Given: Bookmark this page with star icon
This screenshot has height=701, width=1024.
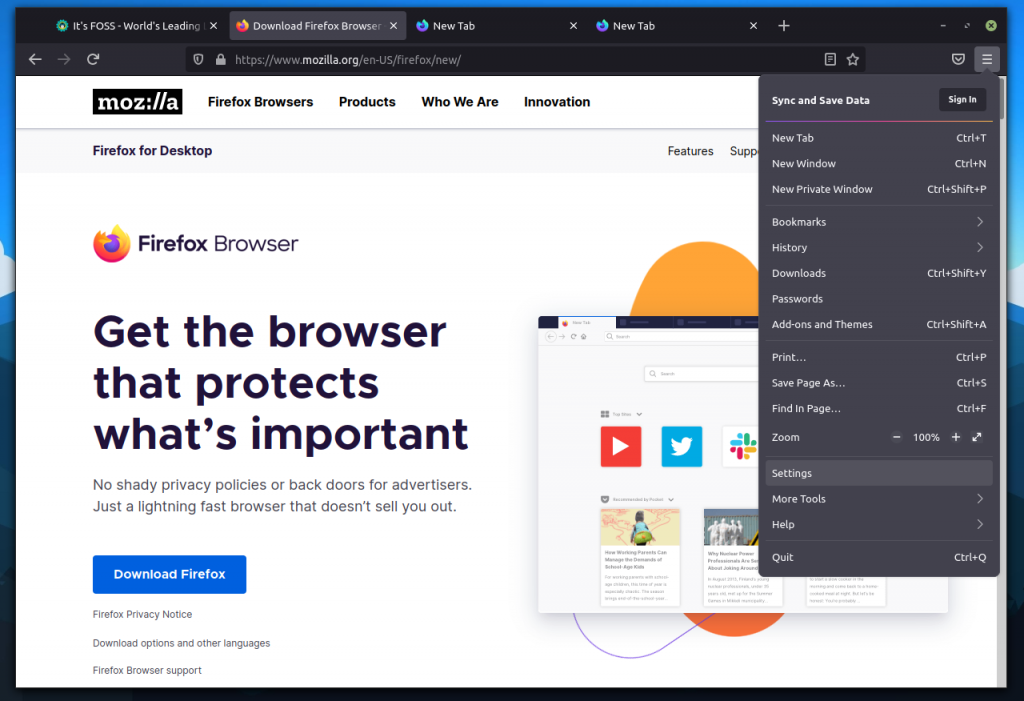Looking at the screenshot, I should pyautogui.click(x=853, y=60).
